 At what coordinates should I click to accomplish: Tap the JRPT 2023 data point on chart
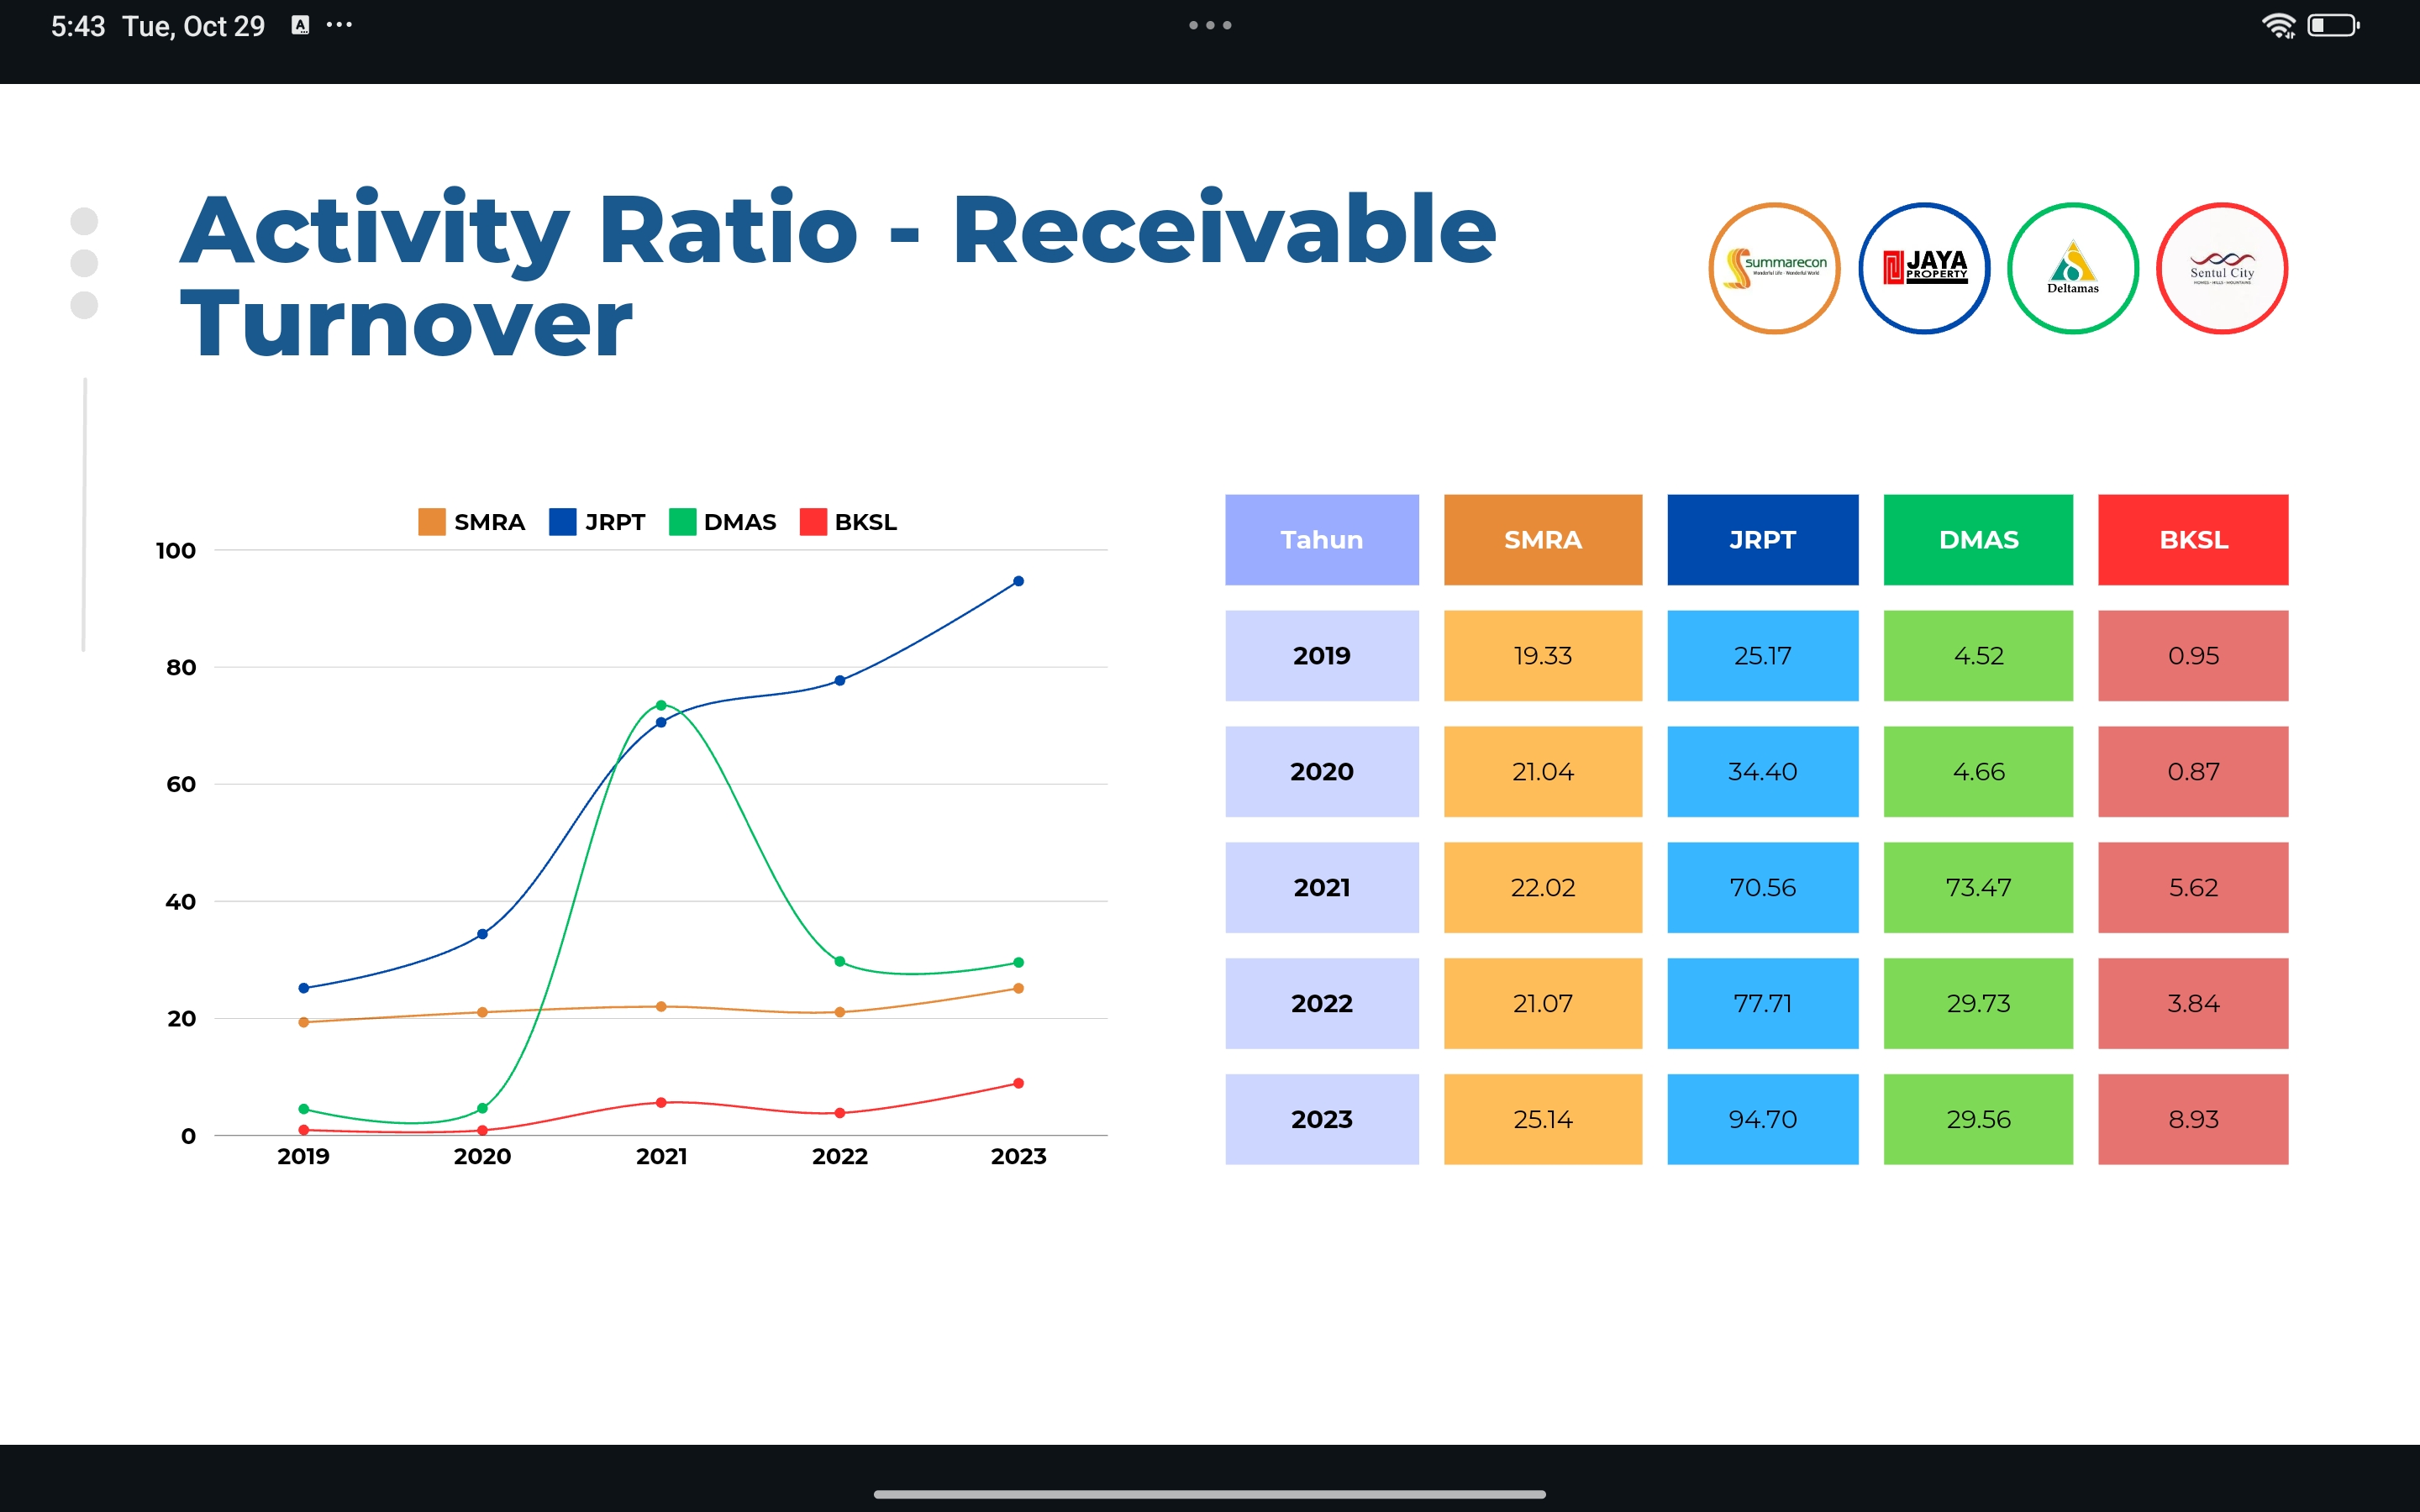point(1018,581)
